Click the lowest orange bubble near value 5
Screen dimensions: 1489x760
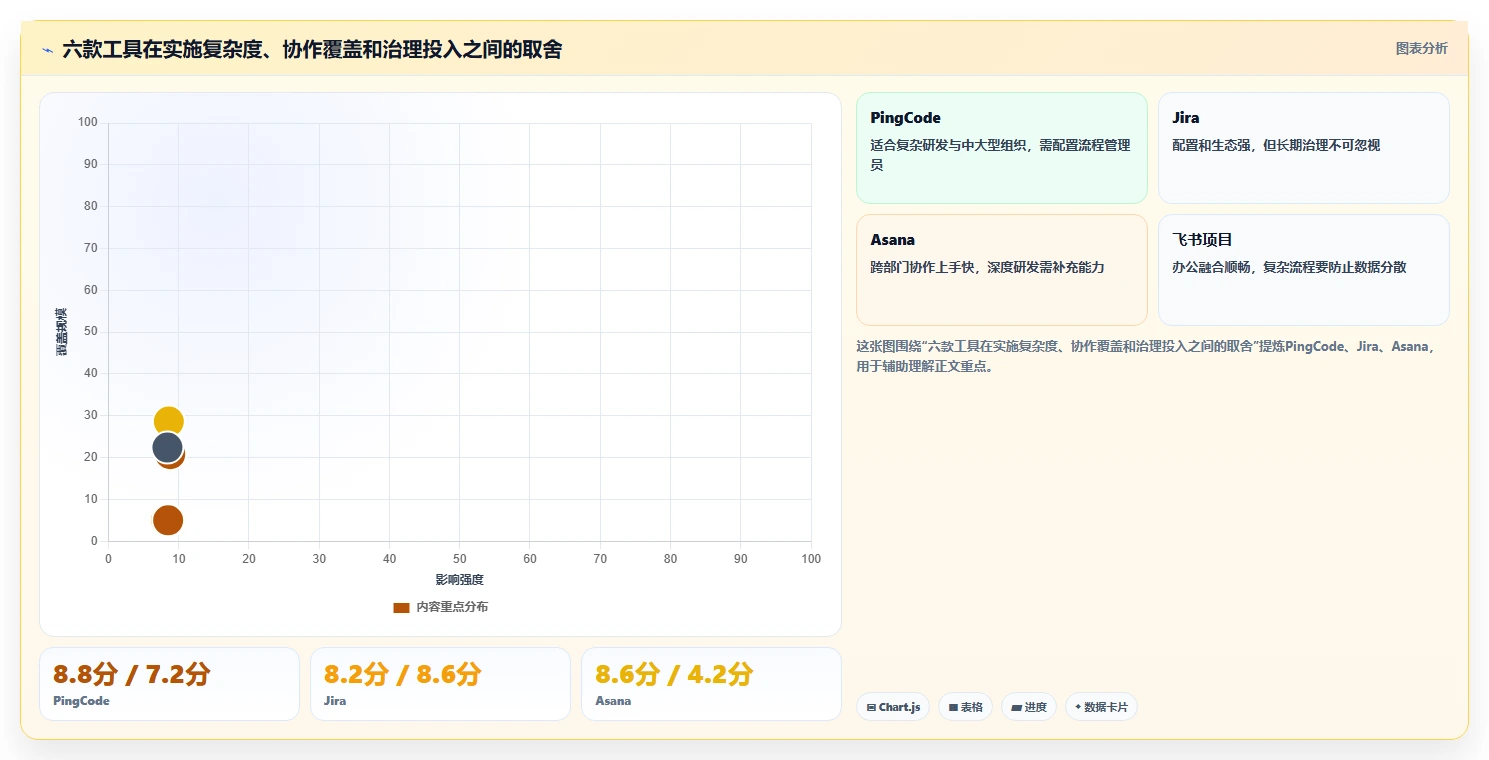(x=168, y=520)
